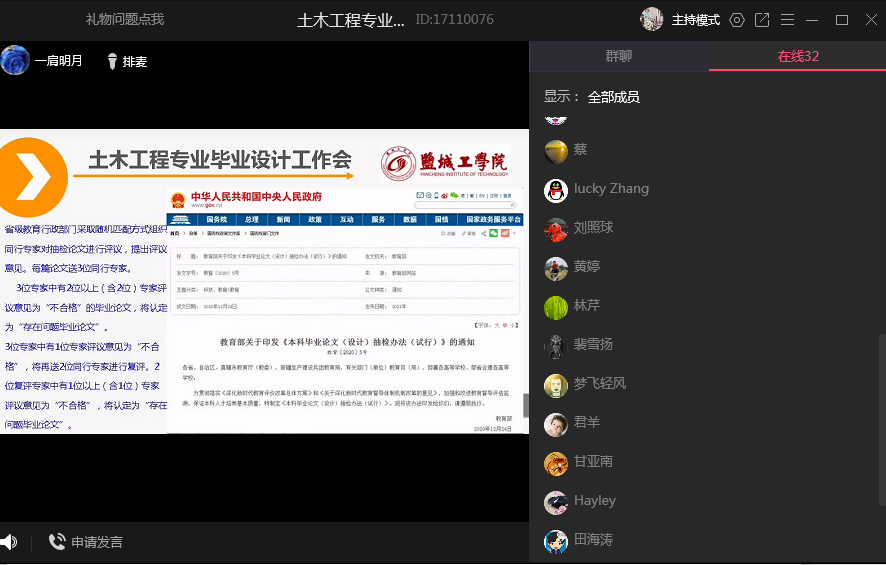Switch to the 群聊 tab
Viewport: 886px width, 565px height.
(619, 56)
